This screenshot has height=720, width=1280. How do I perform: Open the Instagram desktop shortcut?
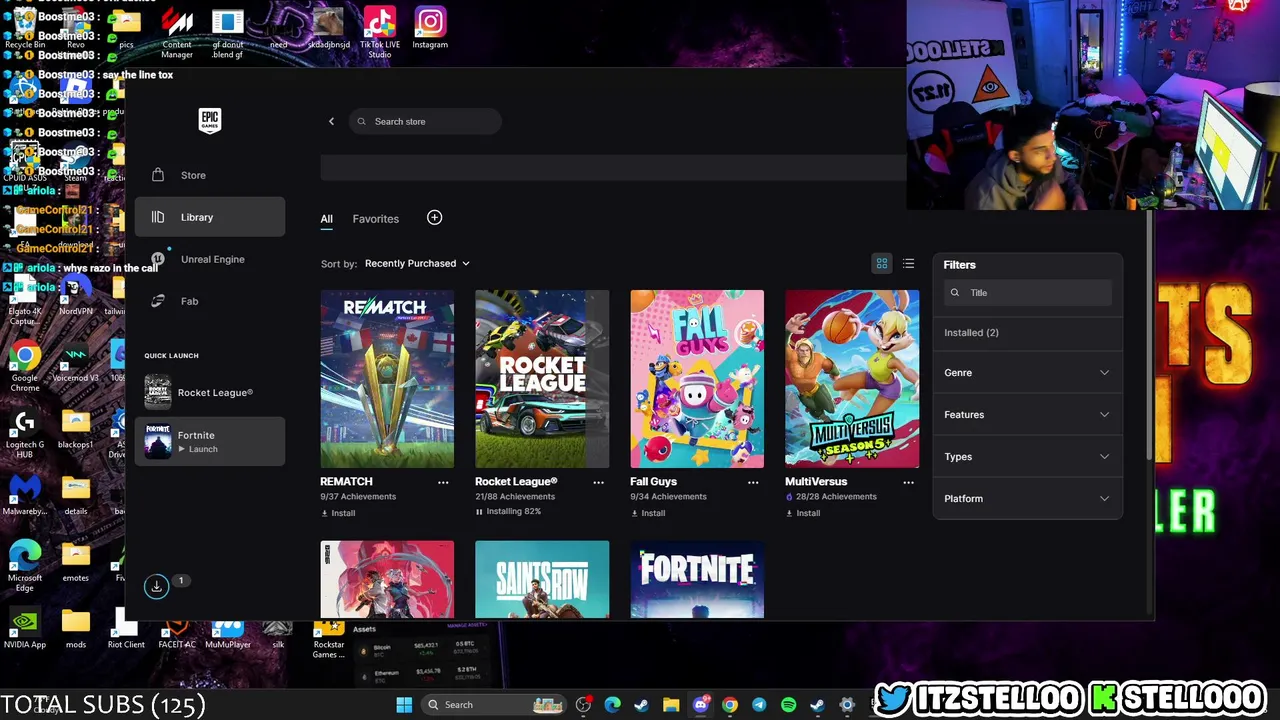430,27
